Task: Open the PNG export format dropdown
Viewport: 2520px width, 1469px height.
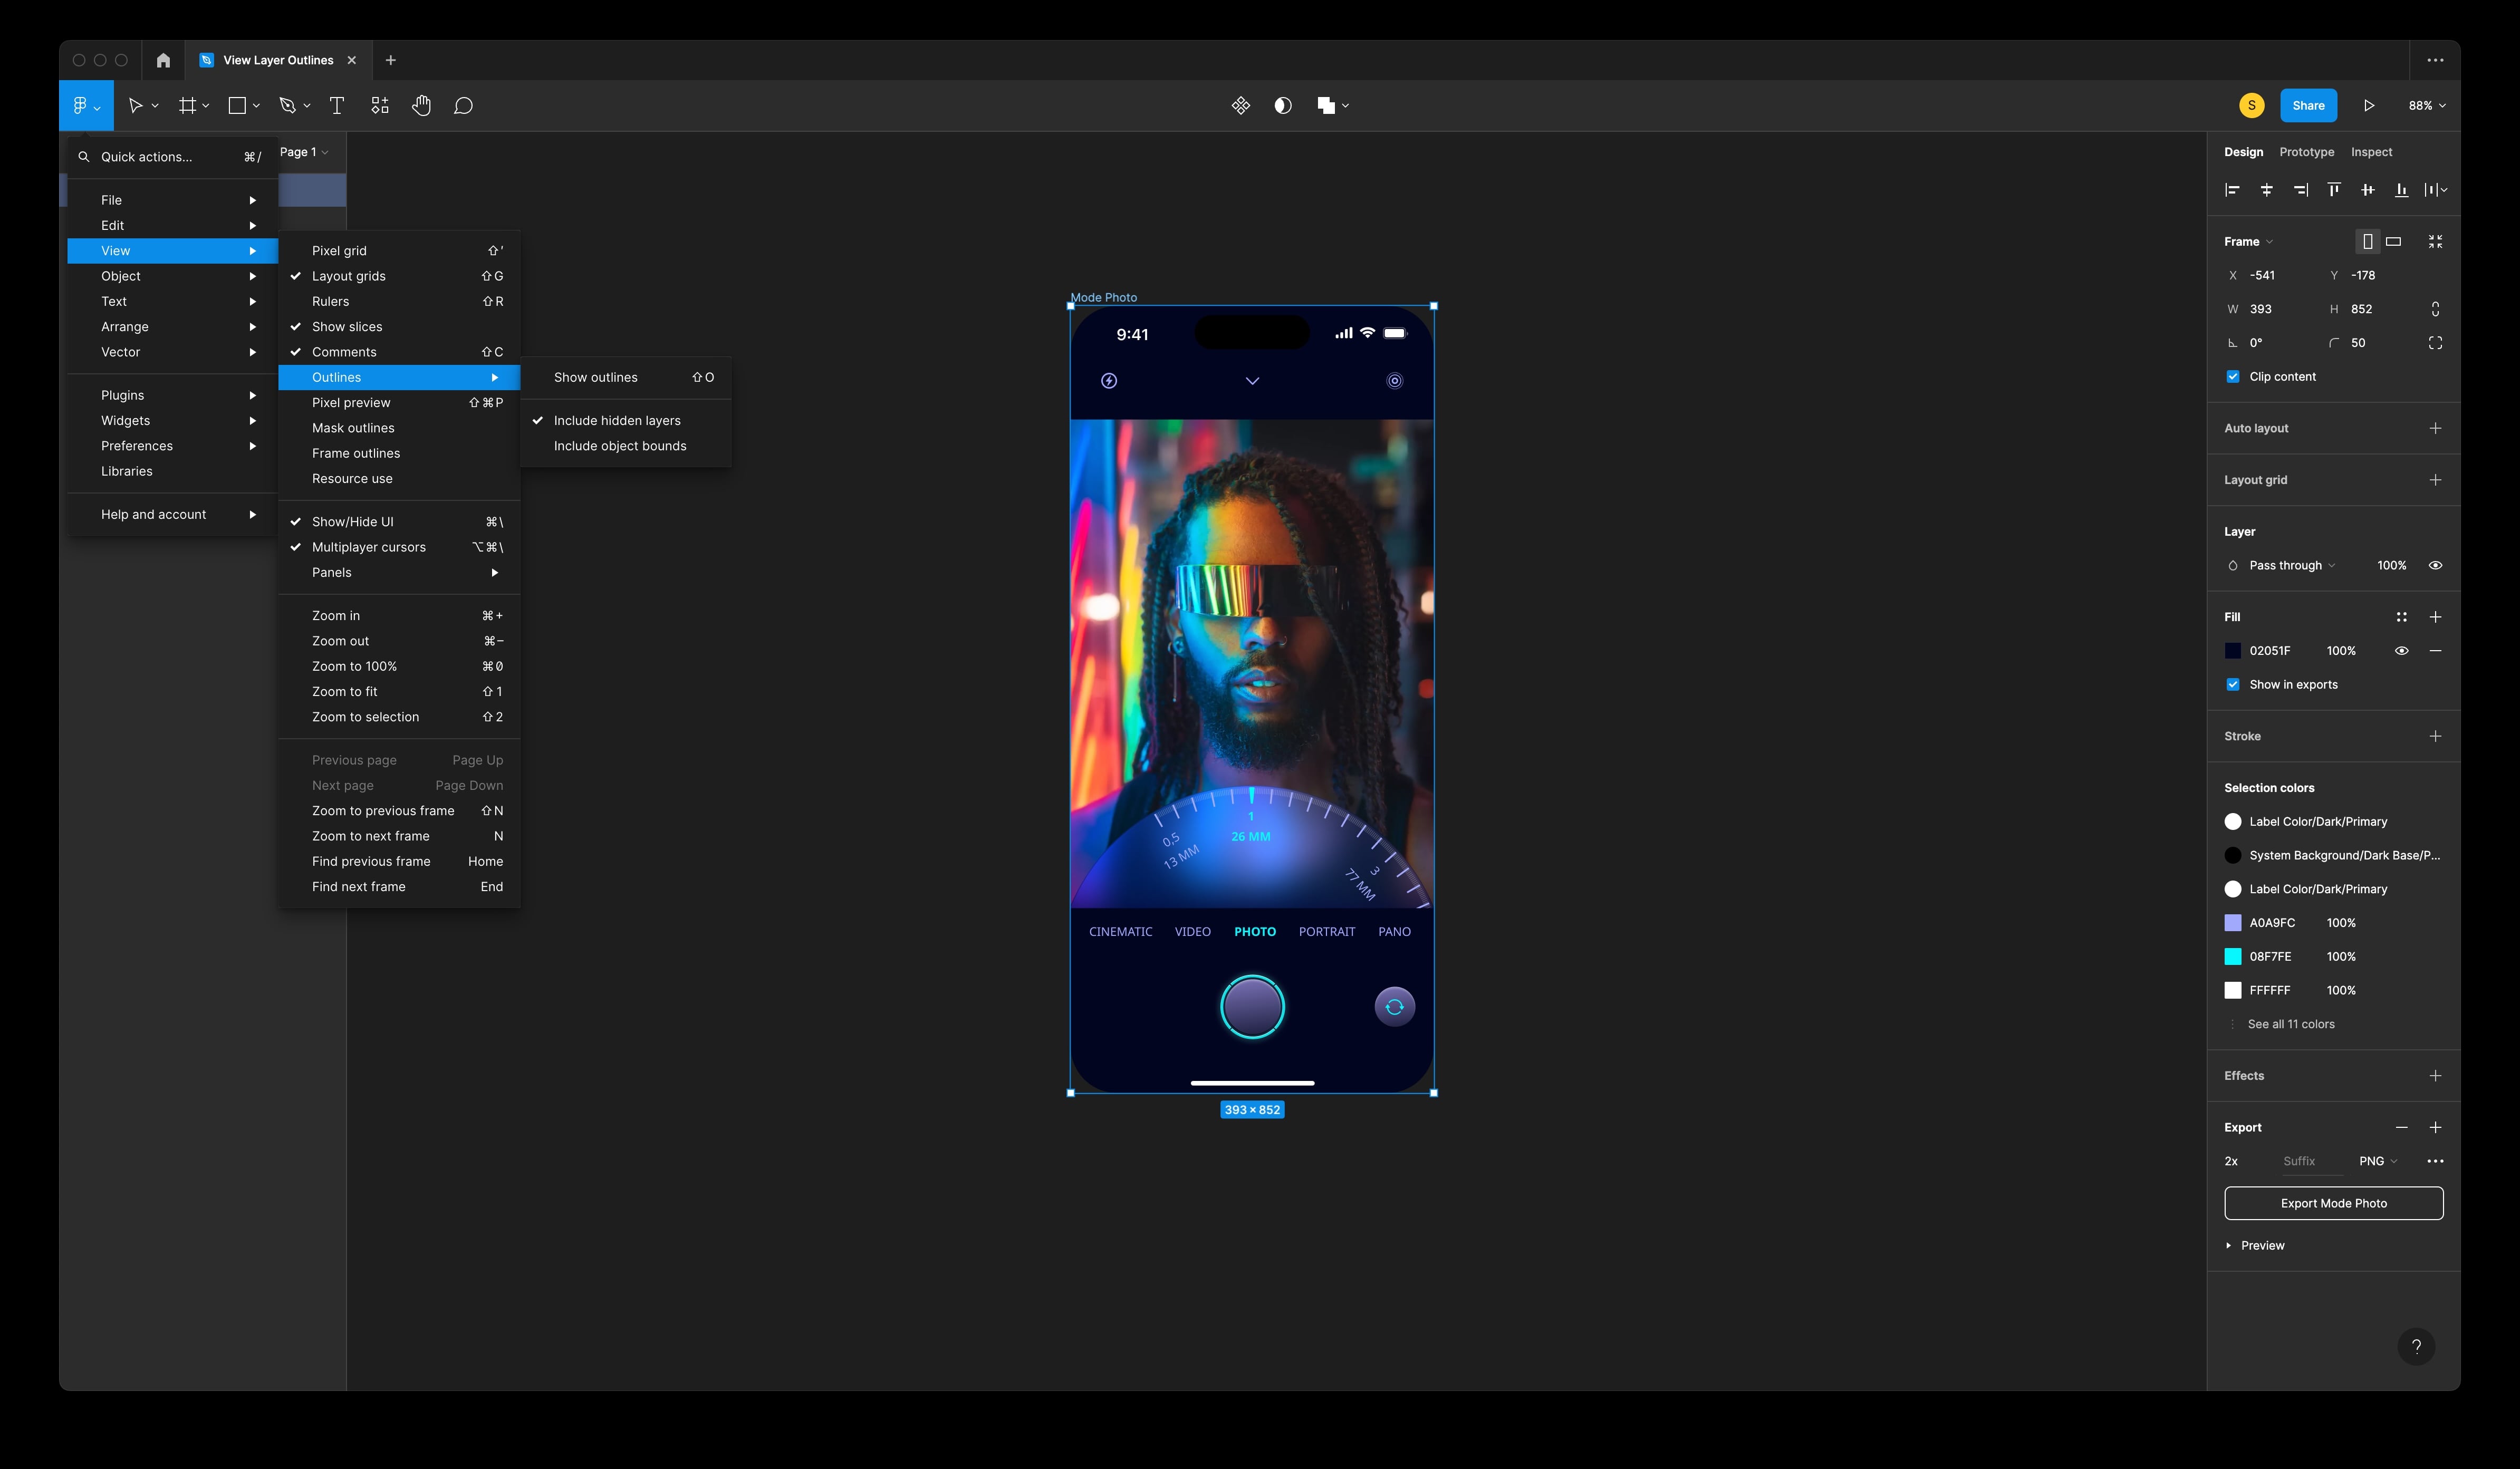Action: point(2377,1161)
